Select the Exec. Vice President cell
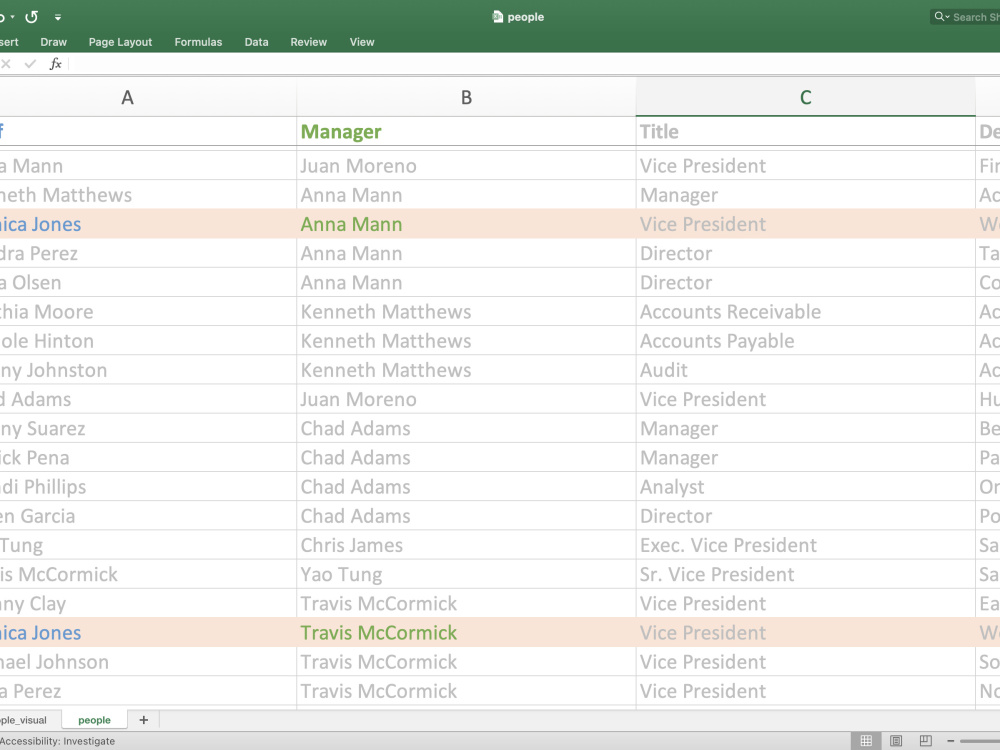This screenshot has height=750, width=1000. coord(805,545)
